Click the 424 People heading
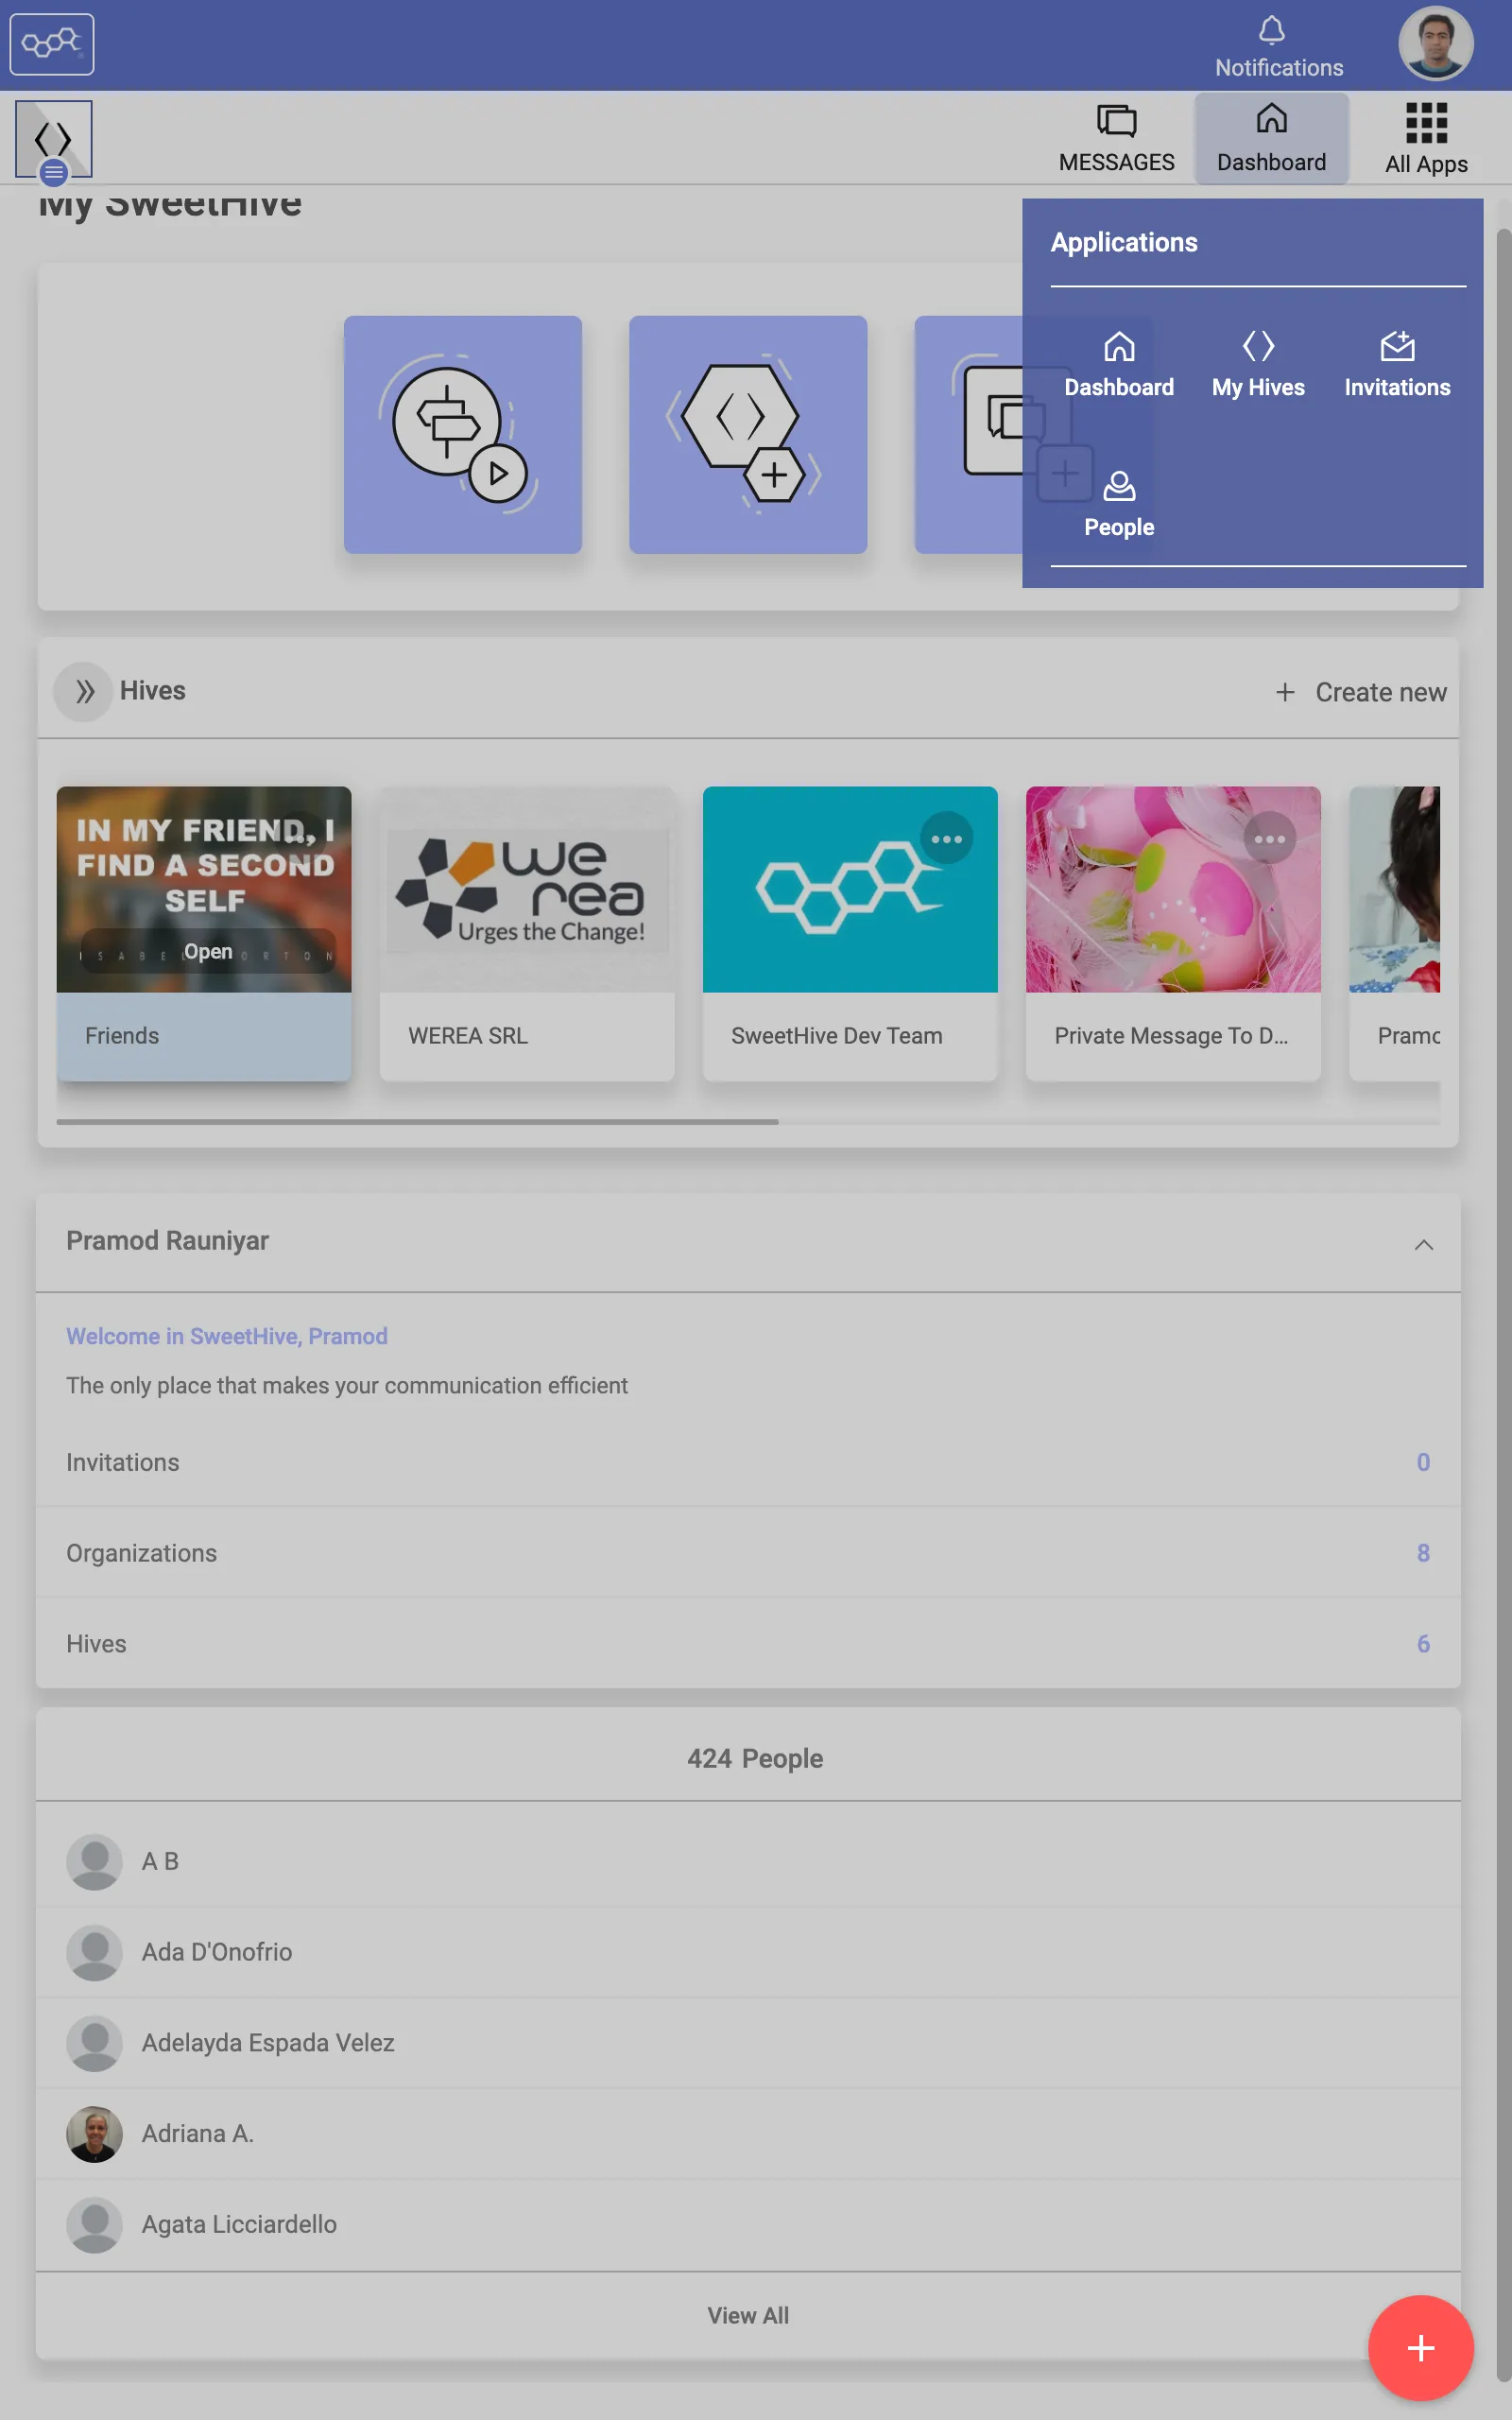The width and height of the screenshot is (1512, 2420). (x=755, y=1758)
